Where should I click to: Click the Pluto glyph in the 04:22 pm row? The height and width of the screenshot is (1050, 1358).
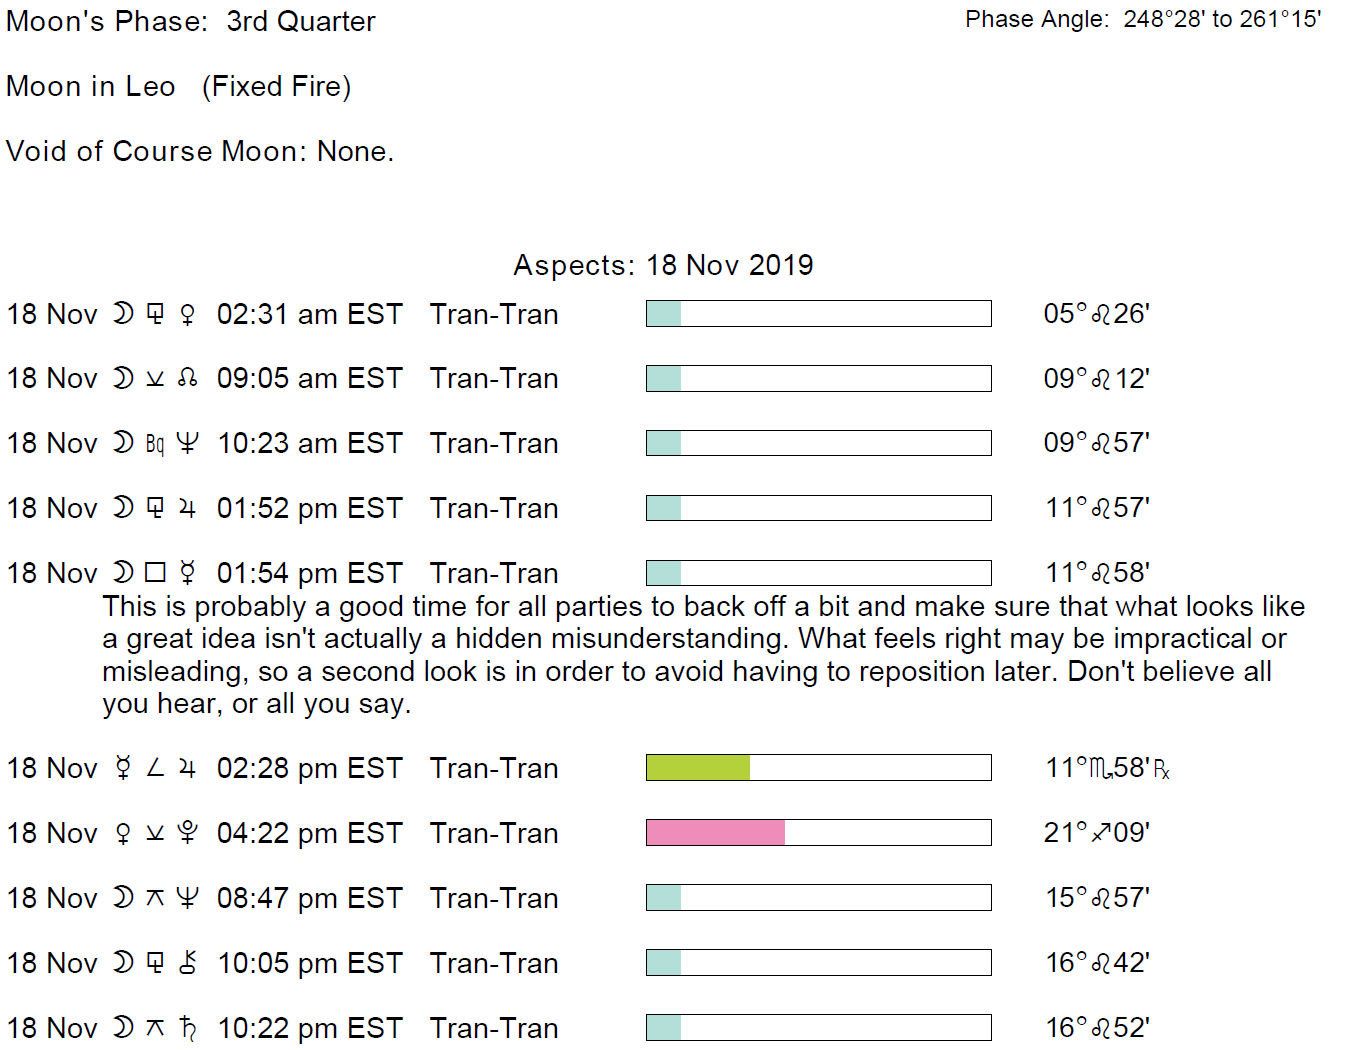(x=187, y=833)
